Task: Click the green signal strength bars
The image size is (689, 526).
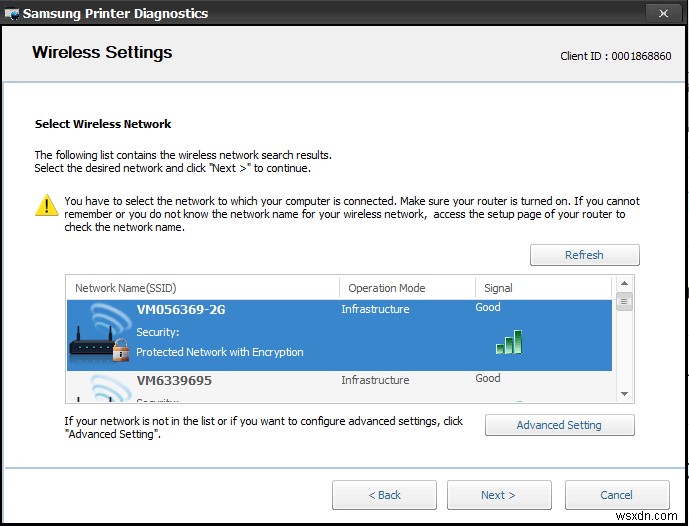Action: click(509, 342)
